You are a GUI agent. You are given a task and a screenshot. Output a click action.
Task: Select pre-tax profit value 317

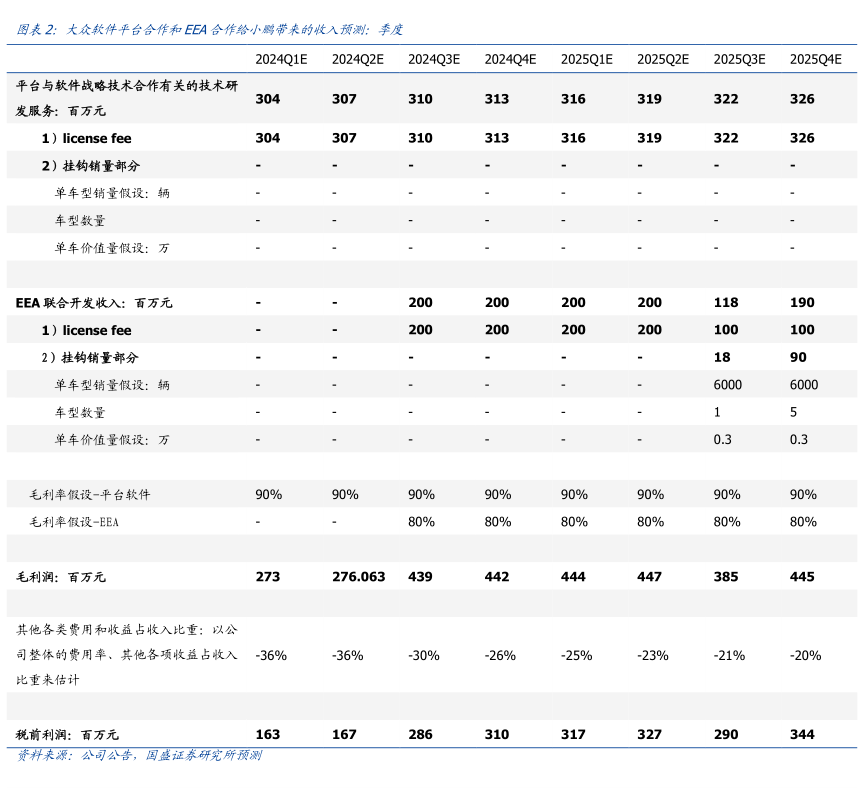tap(573, 735)
